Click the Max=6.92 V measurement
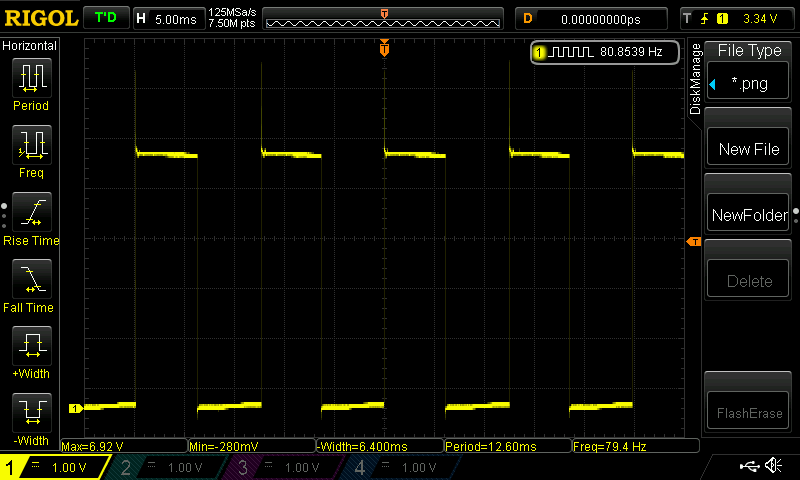Image resolution: width=800 pixels, height=480 pixels. [124, 446]
